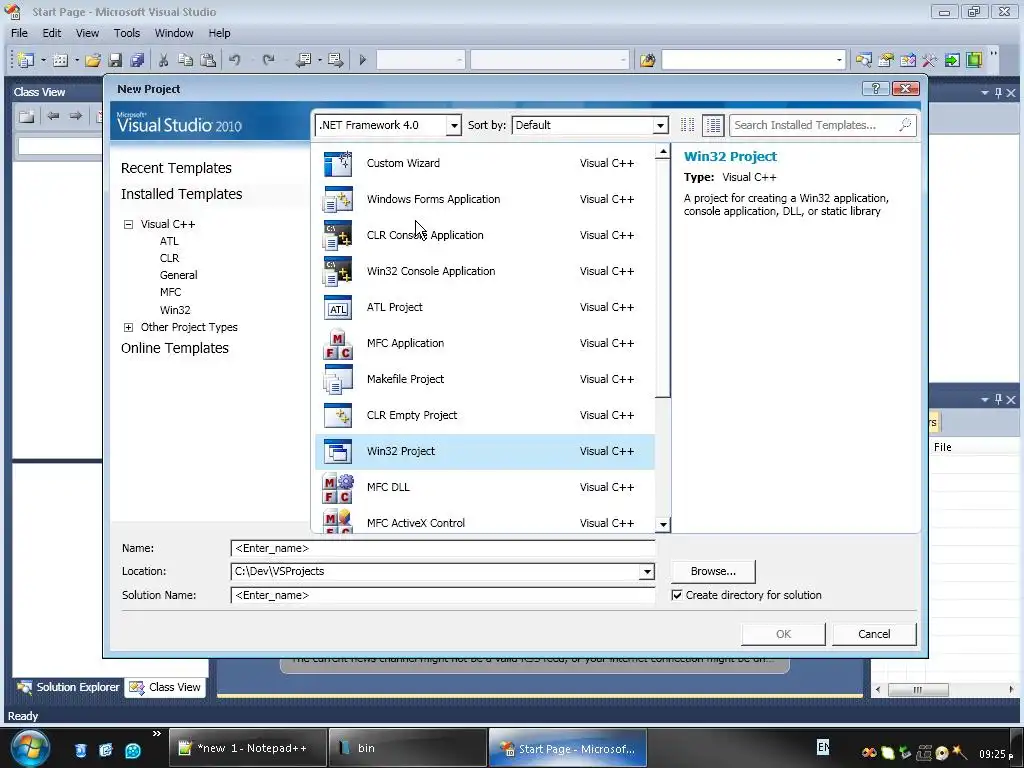Click the Cancel button
The height and width of the screenshot is (768, 1024).
coord(874,634)
